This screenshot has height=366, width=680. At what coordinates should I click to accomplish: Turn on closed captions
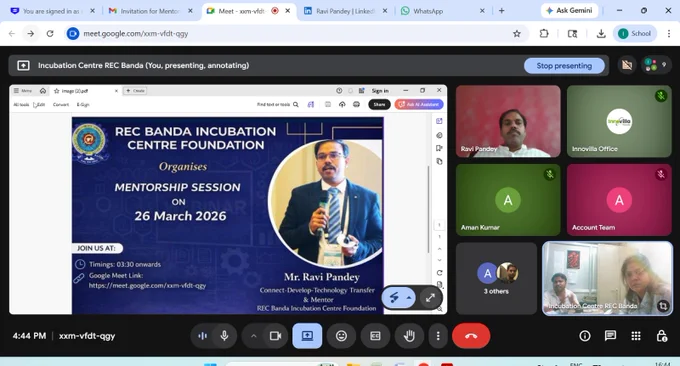(x=375, y=336)
